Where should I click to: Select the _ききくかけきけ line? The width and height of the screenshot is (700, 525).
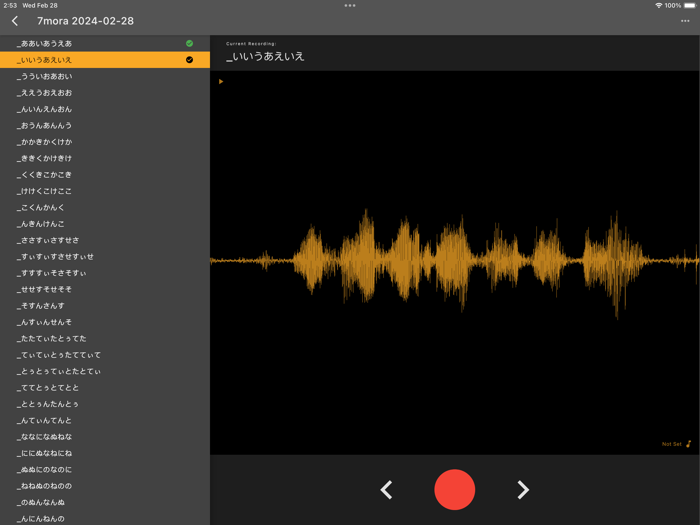click(x=105, y=158)
